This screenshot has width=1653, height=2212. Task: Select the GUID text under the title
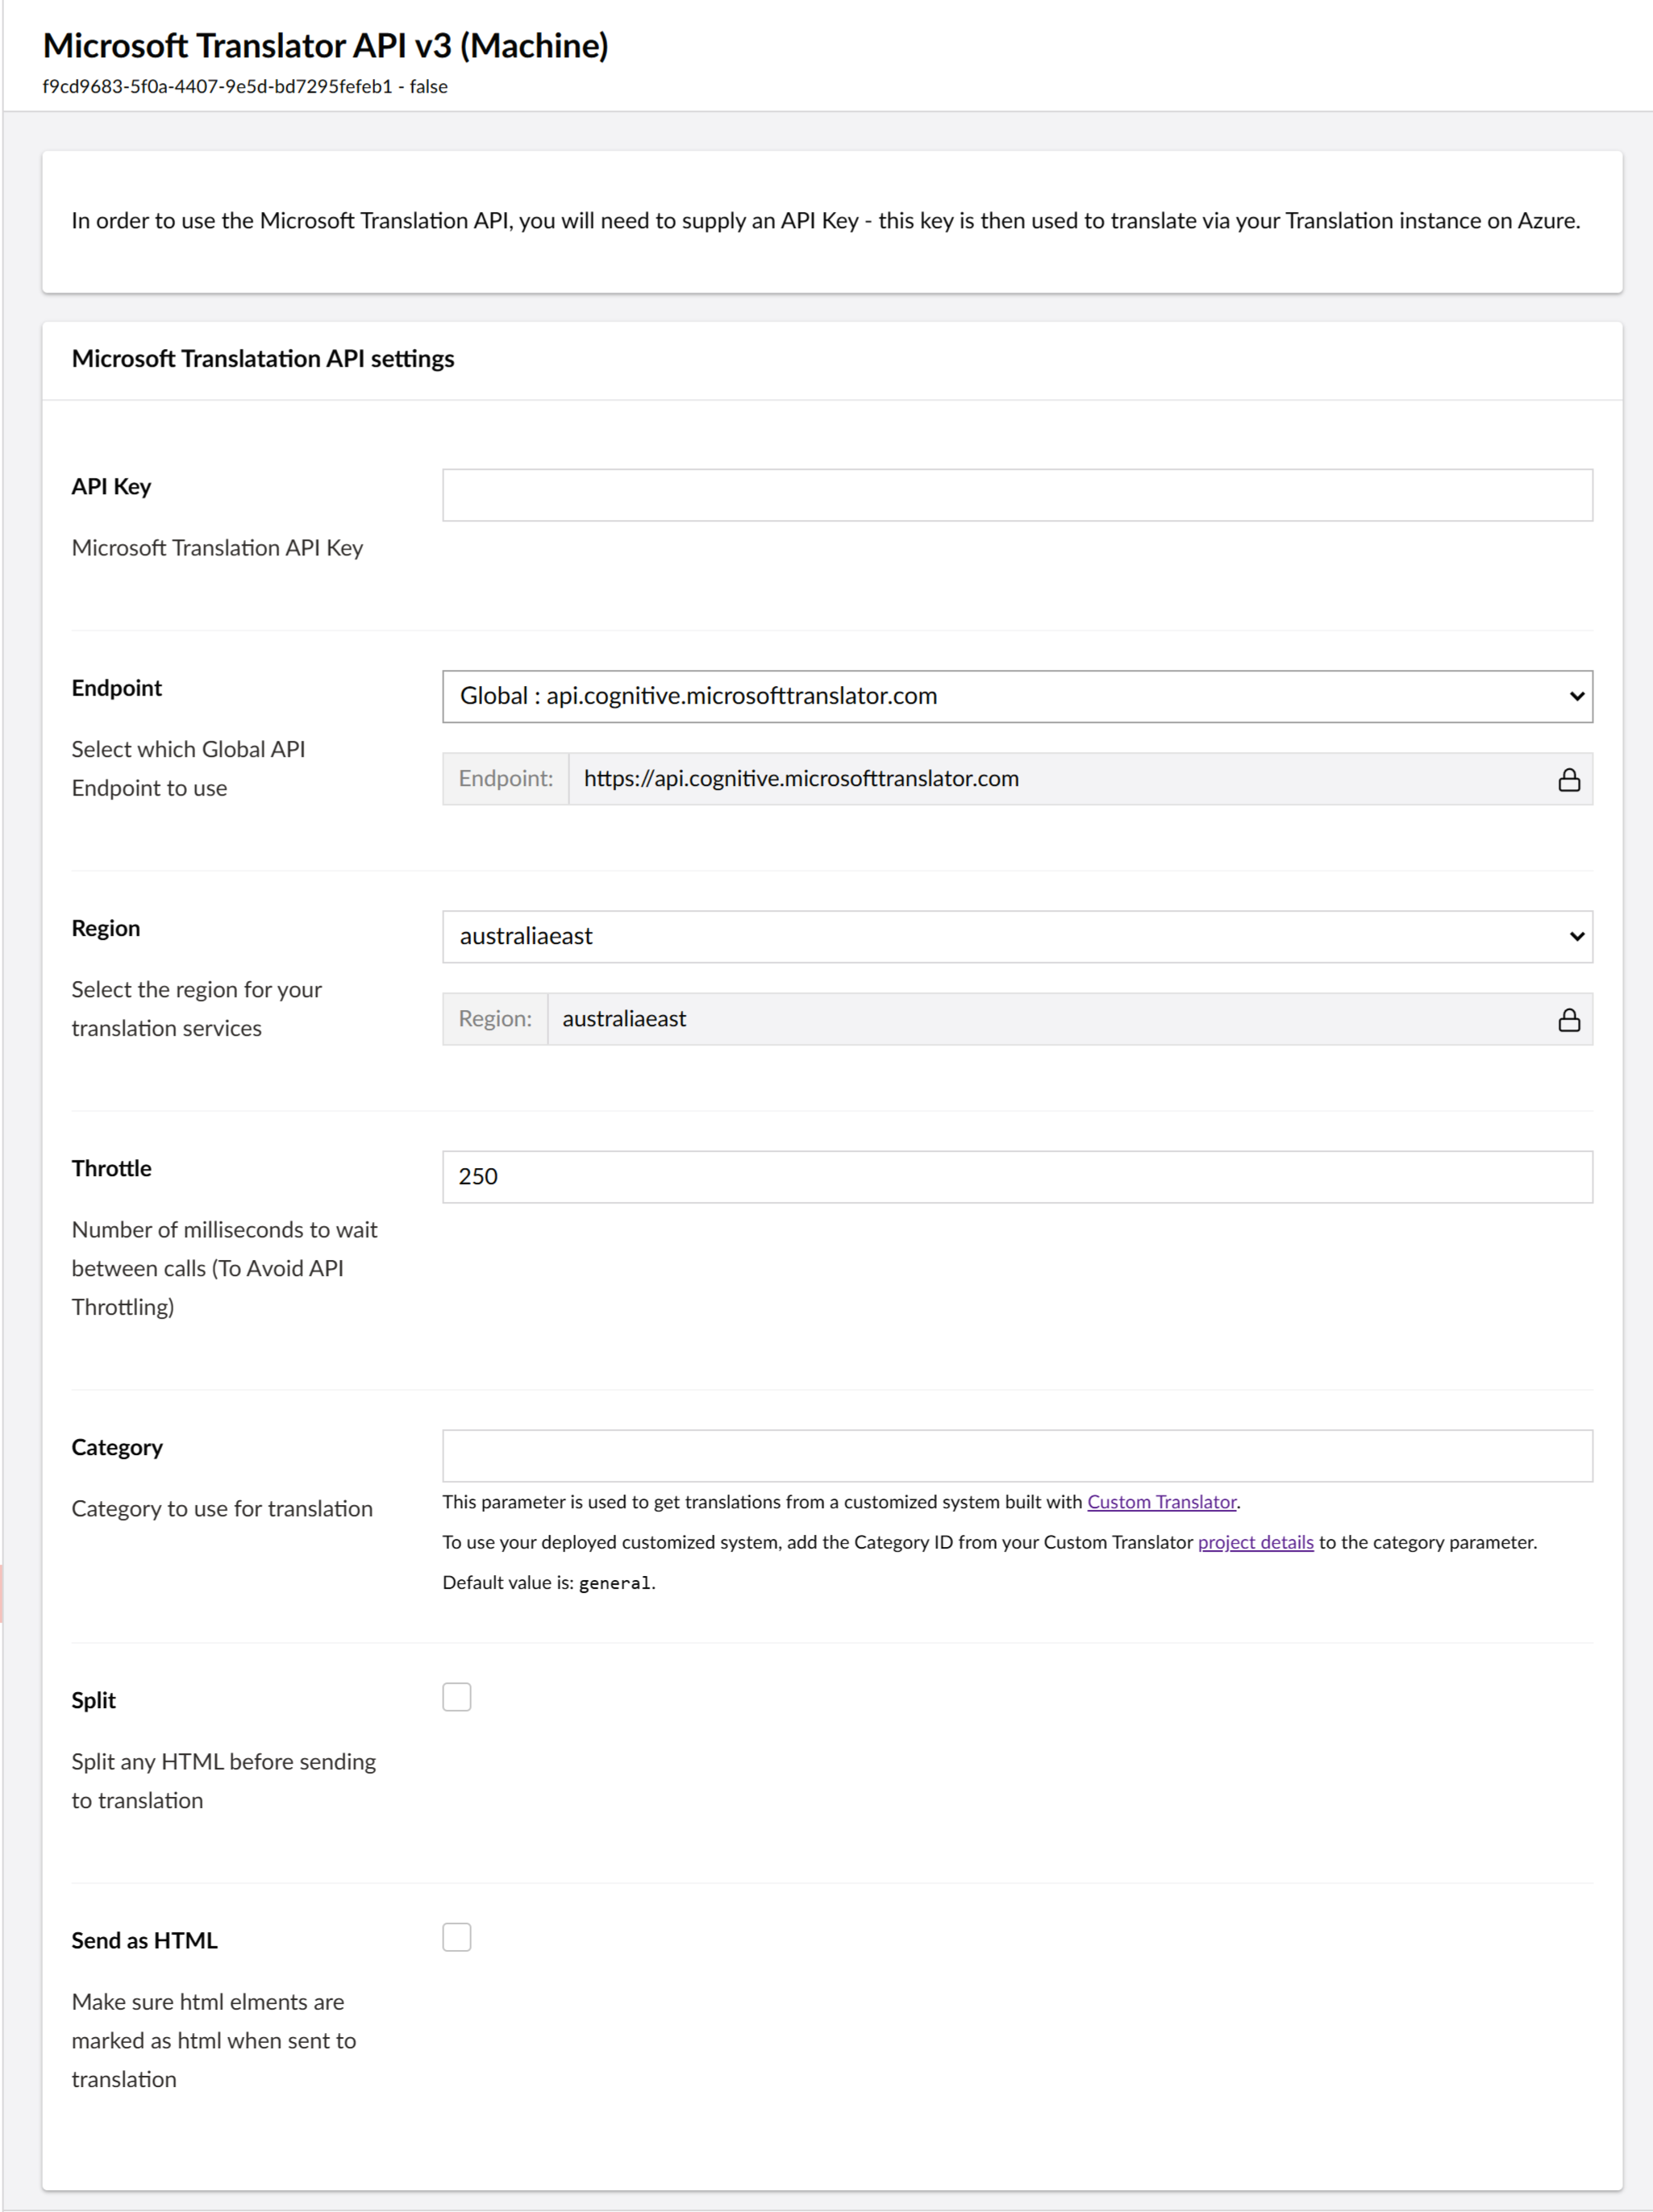pyautogui.click(x=217, y=87)
